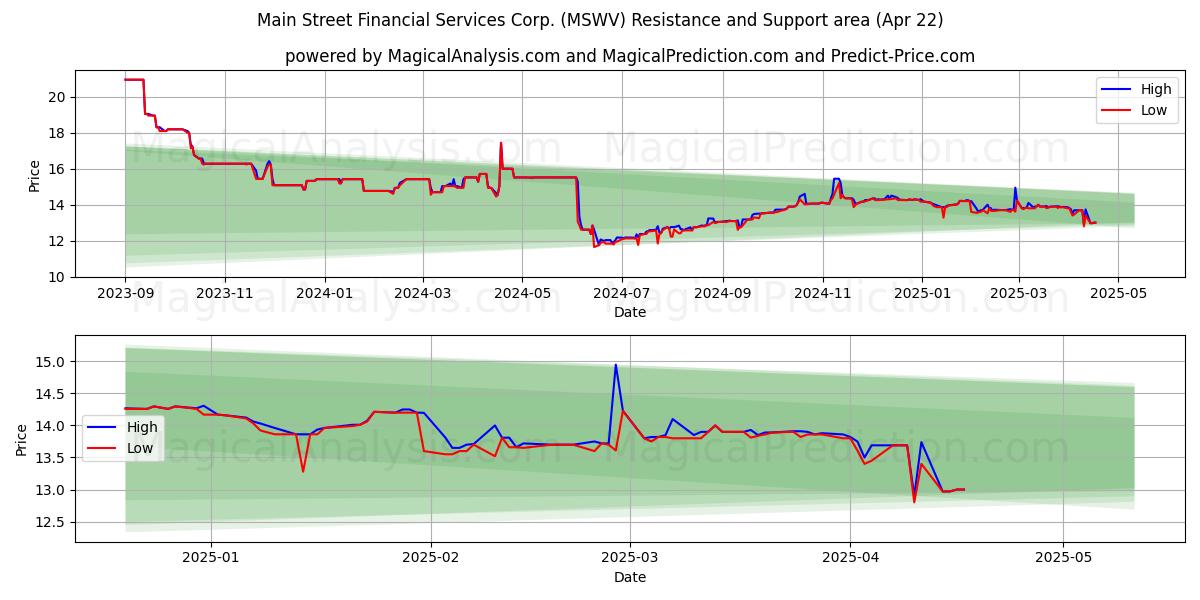Click 'Low' in top chart legend
Image resolution: width=1200 pixels, height=600 pixels.
[1154, 110]
